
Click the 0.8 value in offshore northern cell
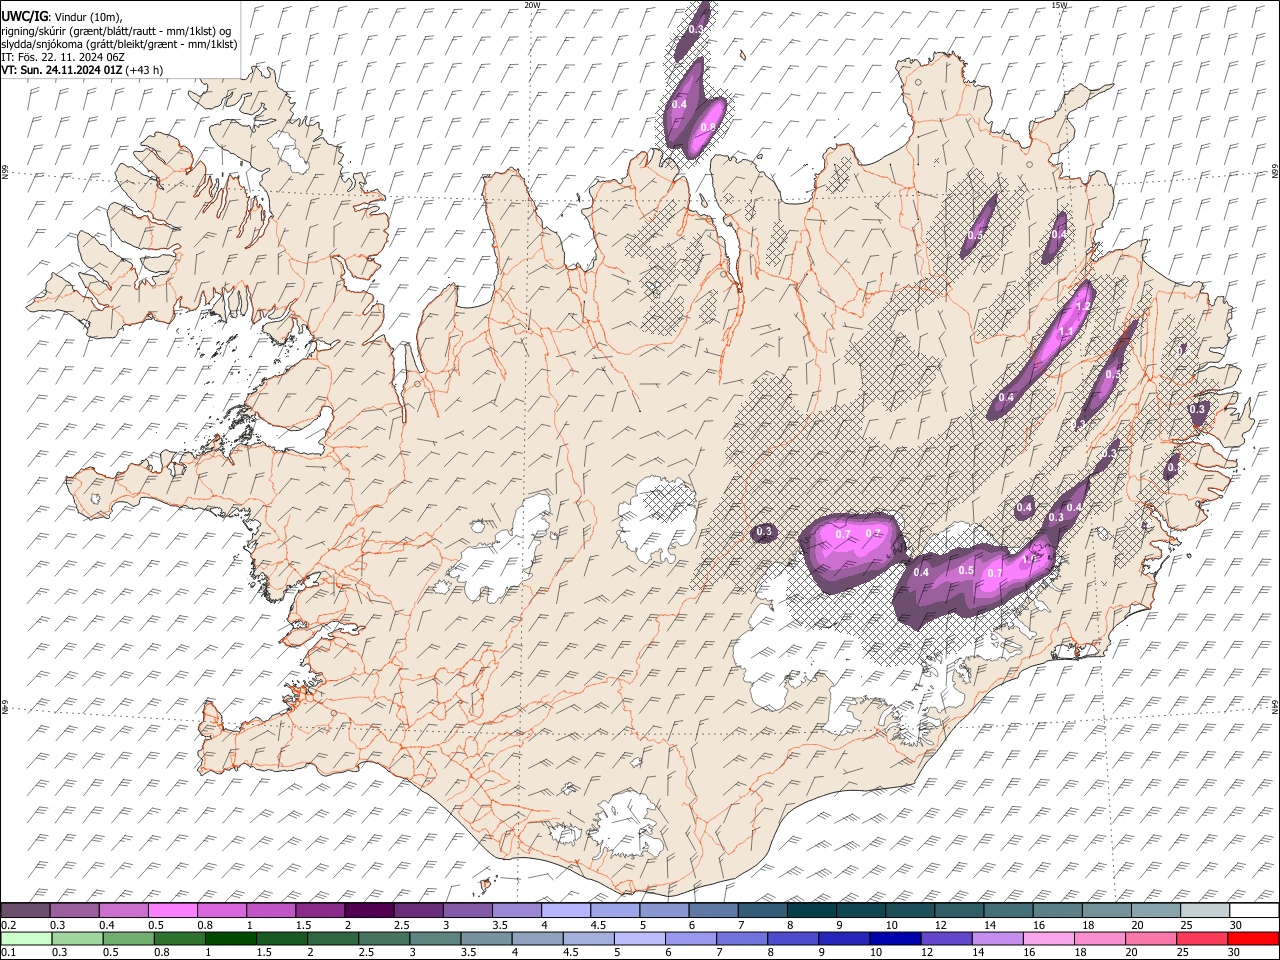[708, 127]
